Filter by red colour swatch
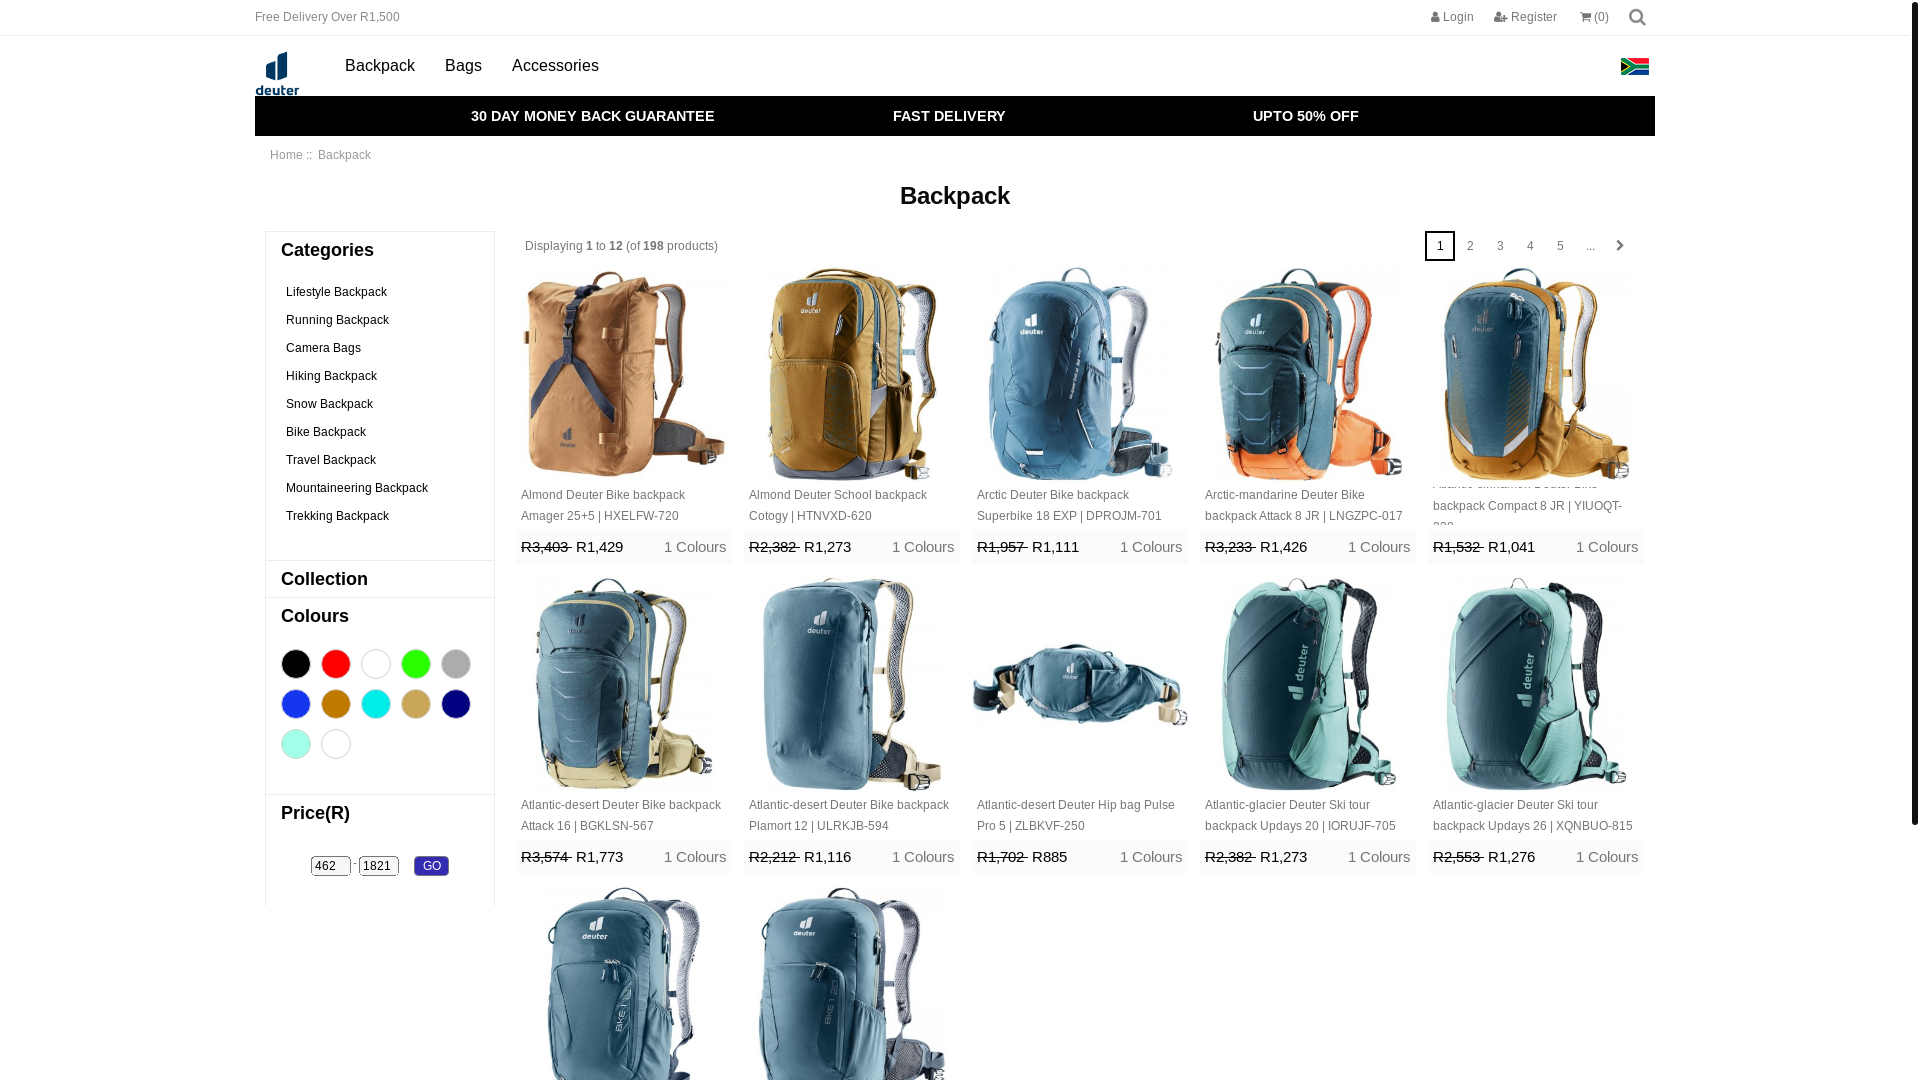 336,664
